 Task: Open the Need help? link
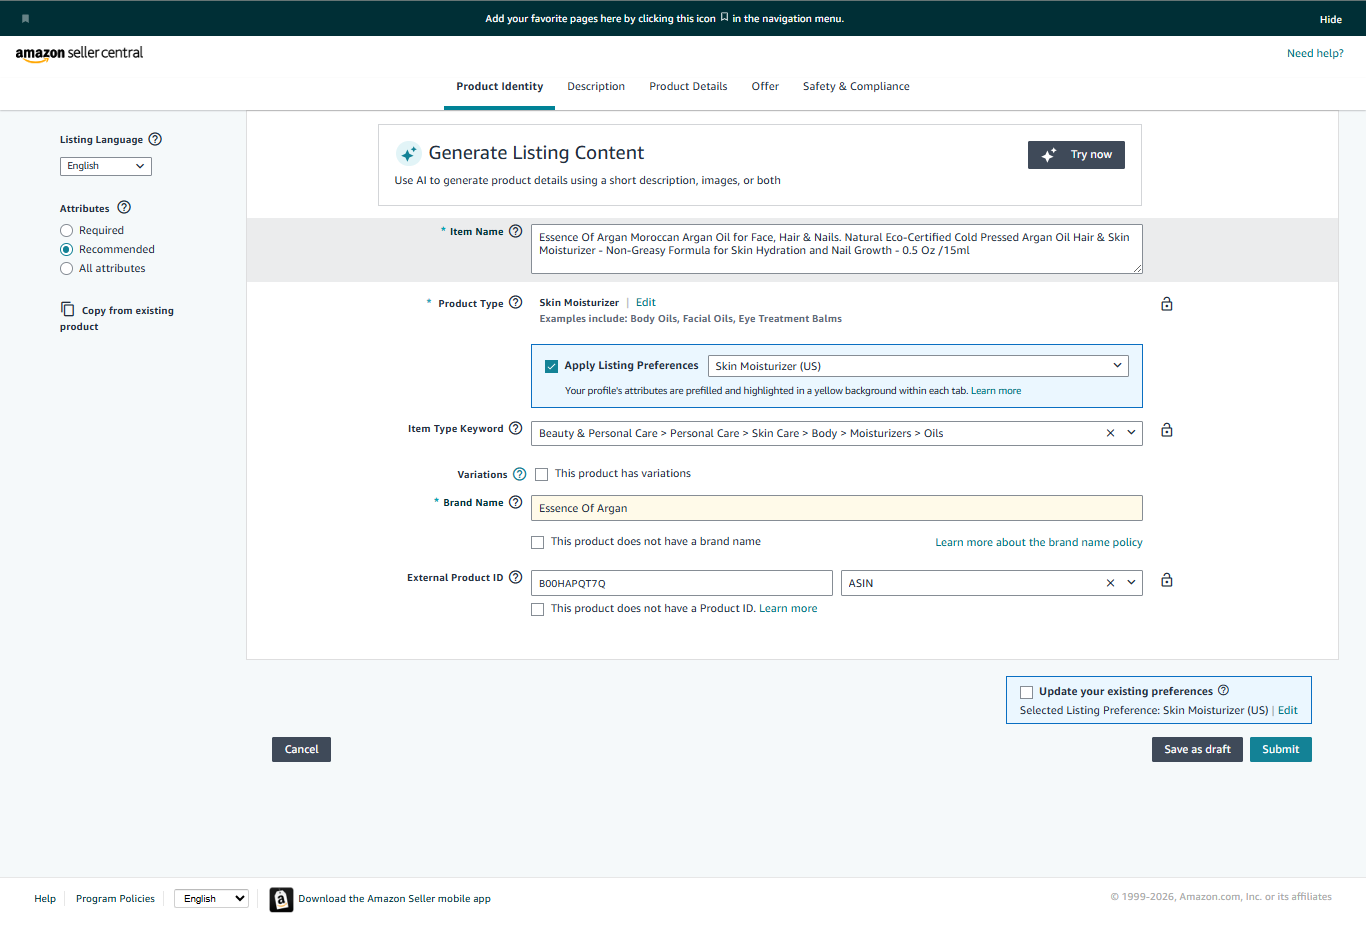click(1315, 54)
